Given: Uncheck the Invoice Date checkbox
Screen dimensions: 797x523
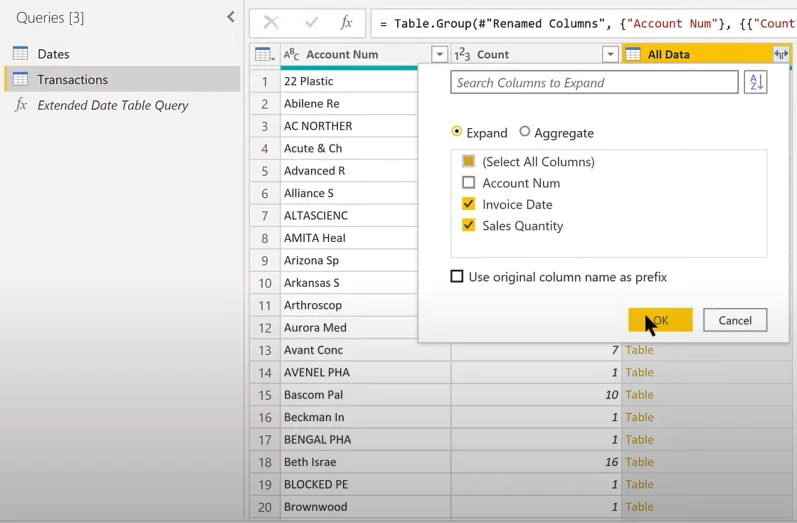Looking at the screenshot, I should tap(468, 204).
